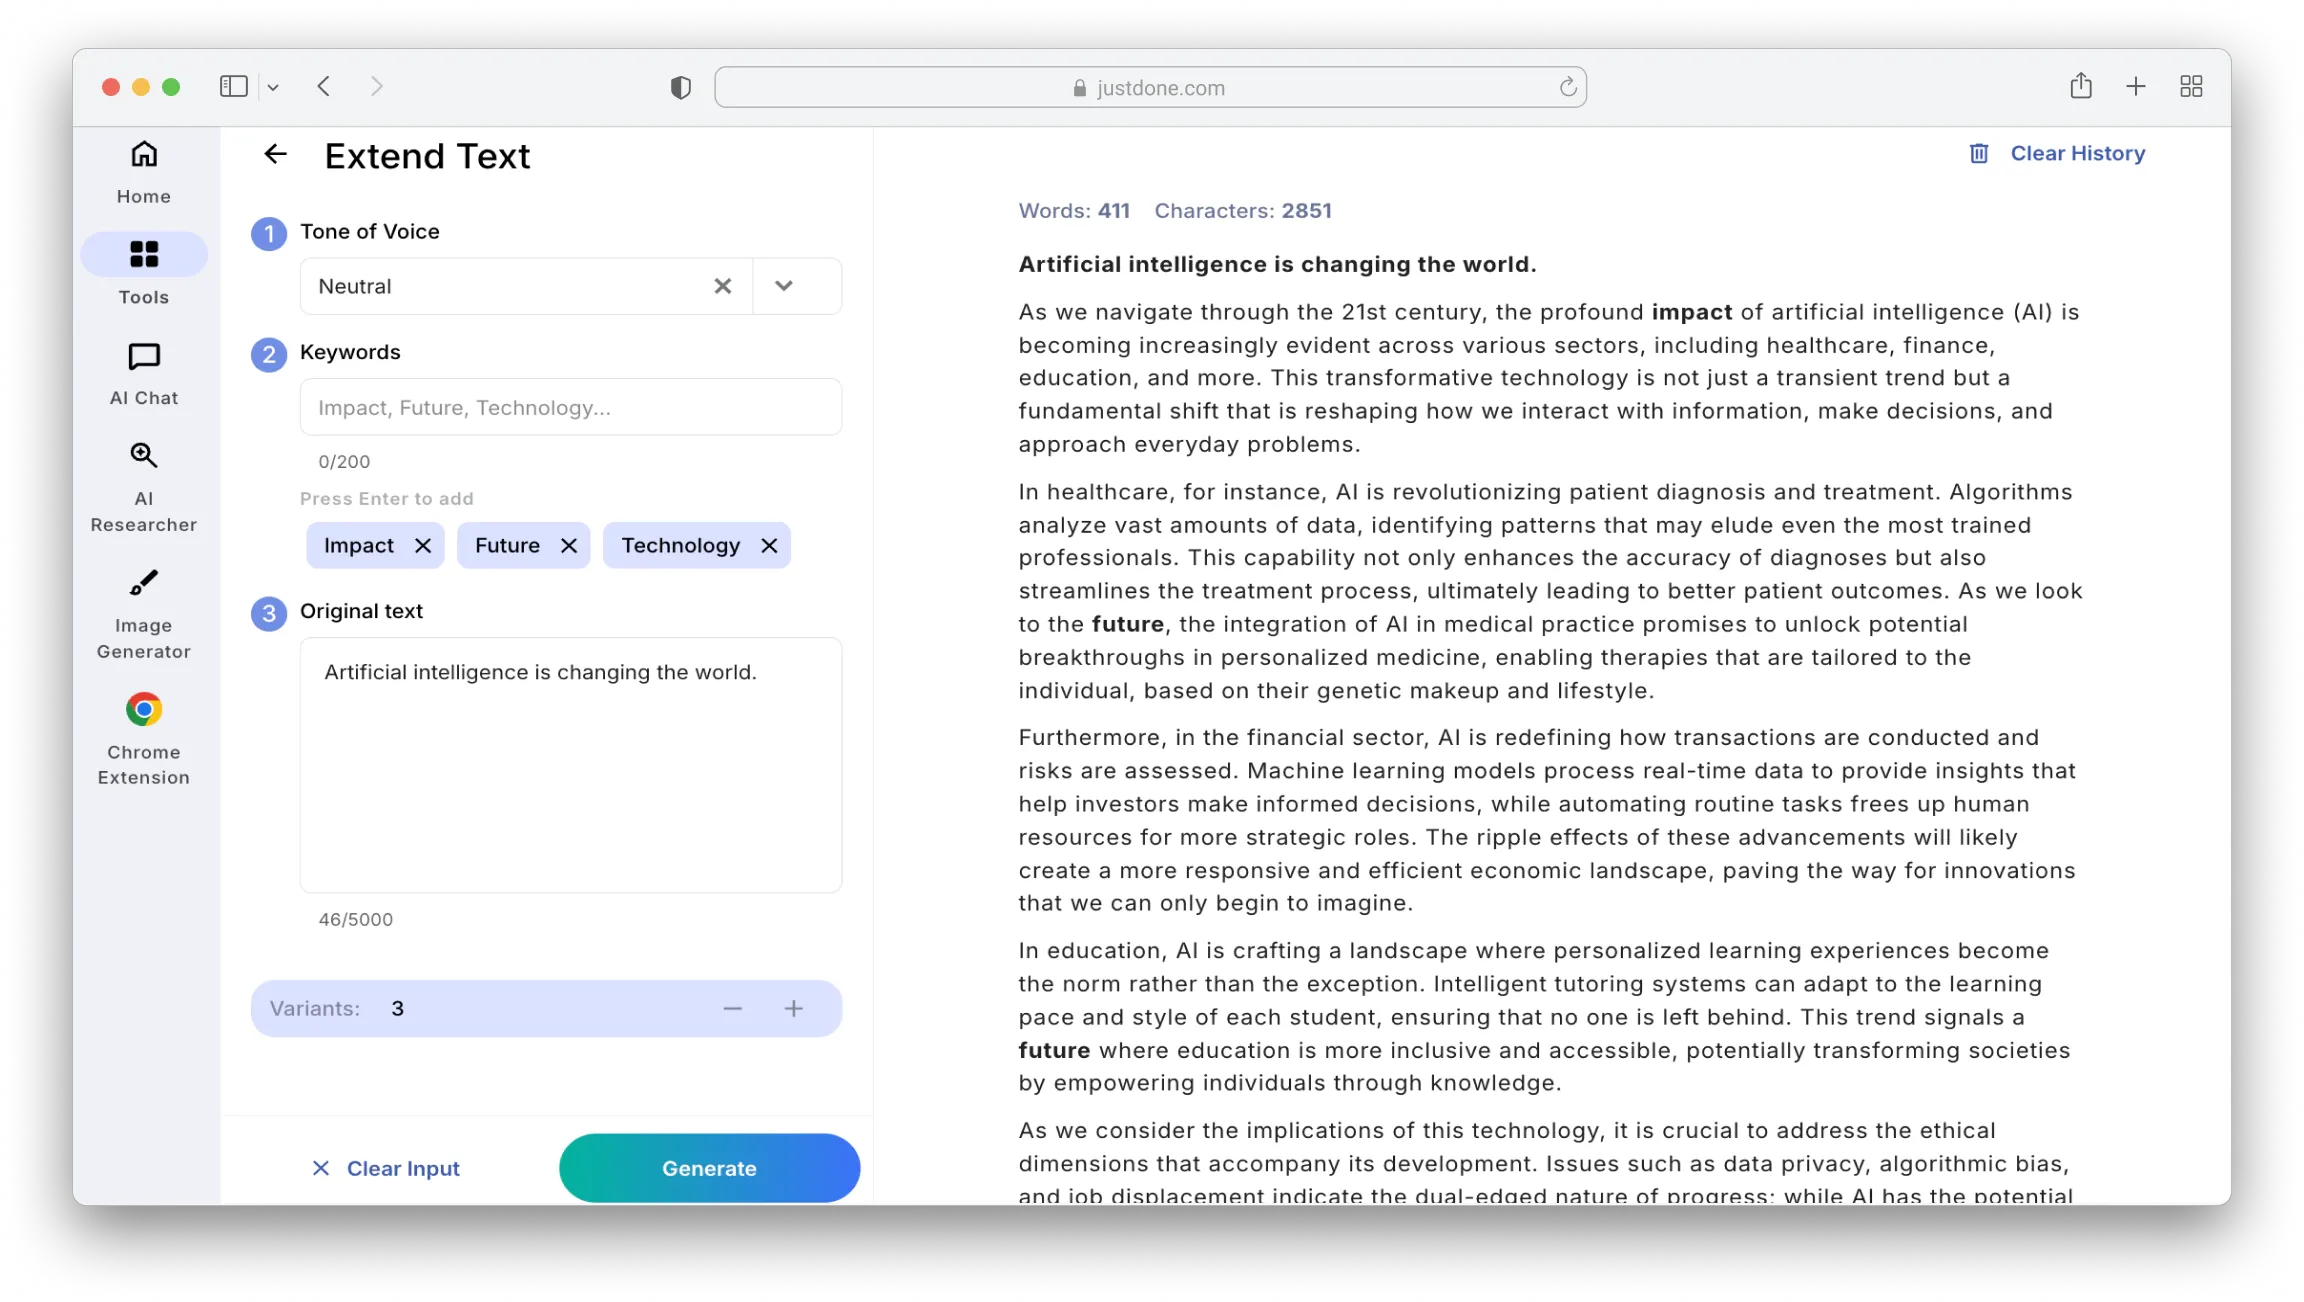Click the back arrow beside Extend Text
The width and height of the screenshot is (2304, 1302).
[275, 154]
